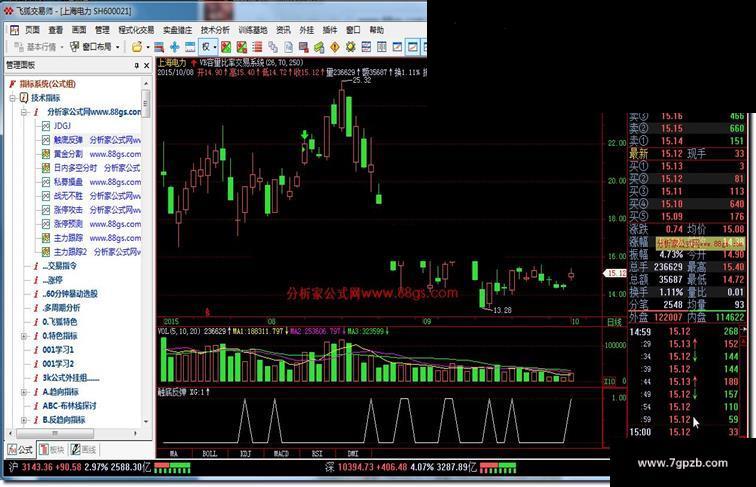The image size is (756, 487).
Task: Click the yellow warning diamond icon
Action: tap(335, 47)
